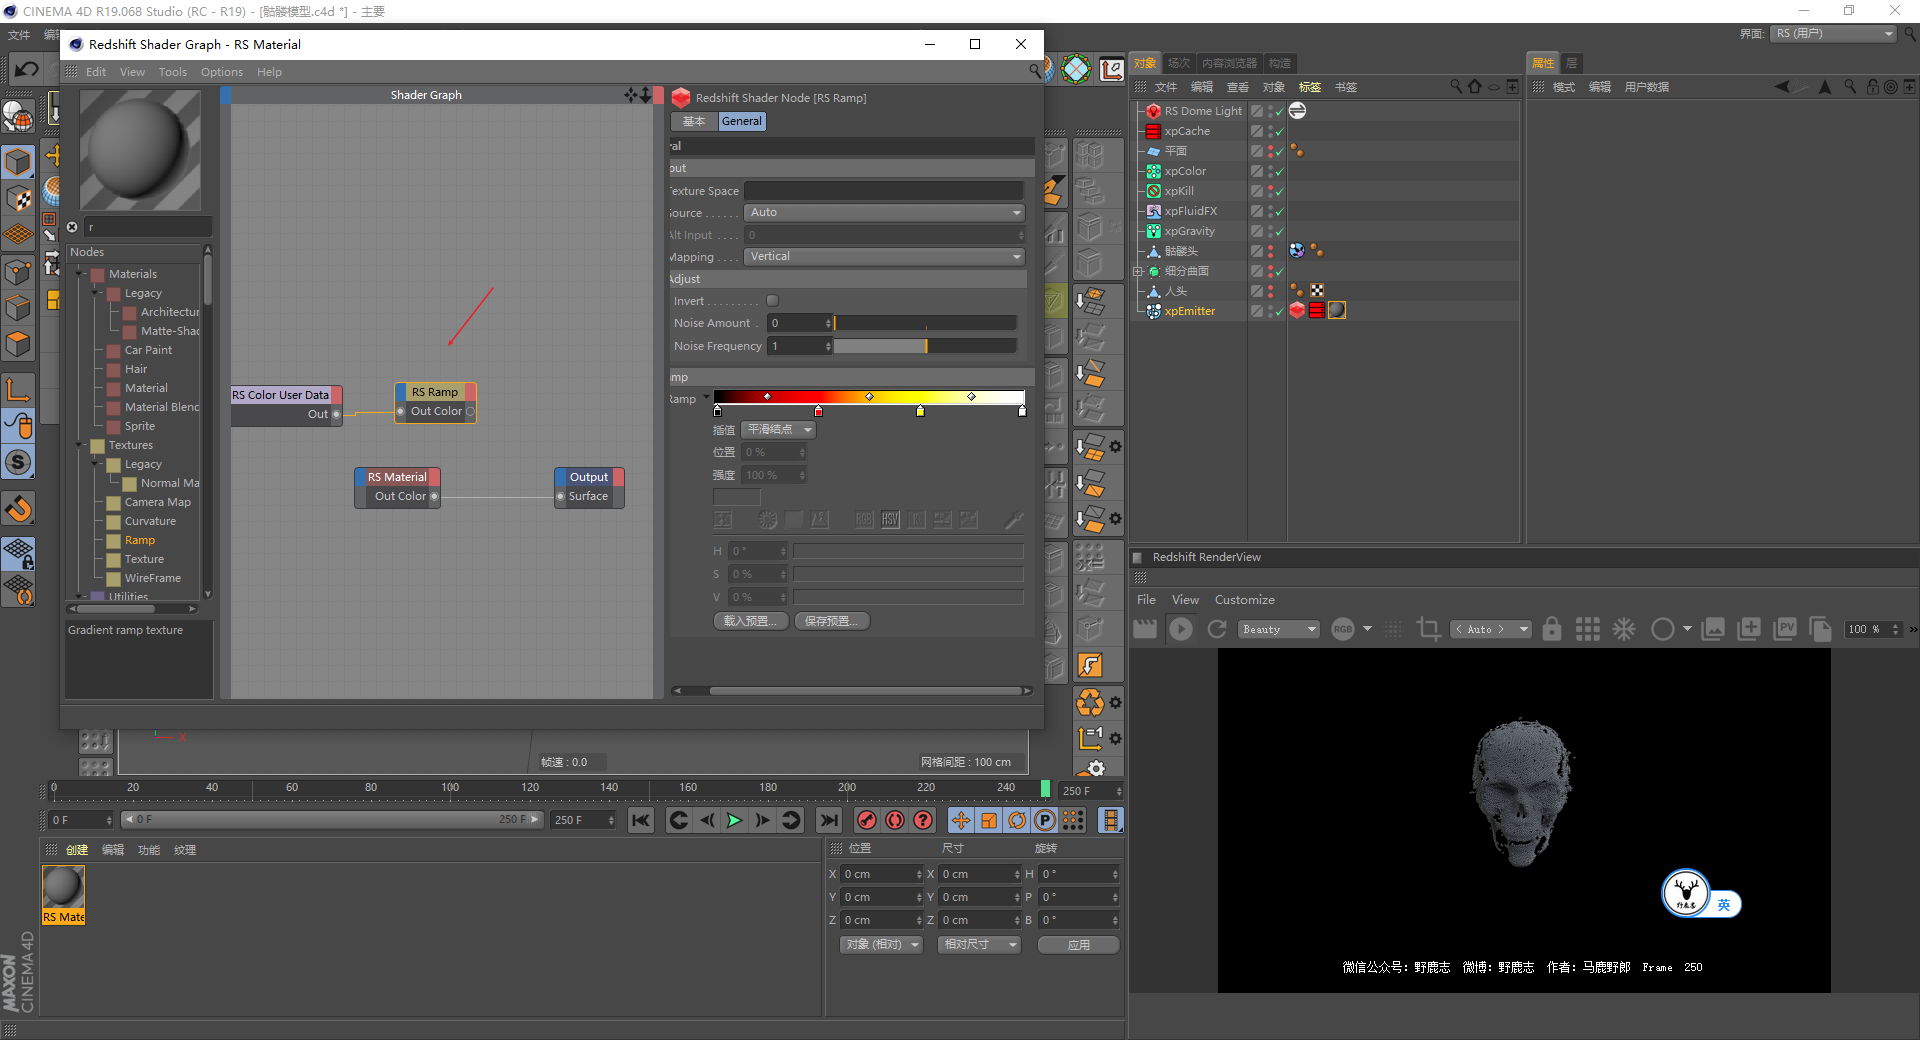Screen dimensions: 1920x1040
Task: Click the snowflake freeze icon in RenderView
Action: pos(1624,629)
